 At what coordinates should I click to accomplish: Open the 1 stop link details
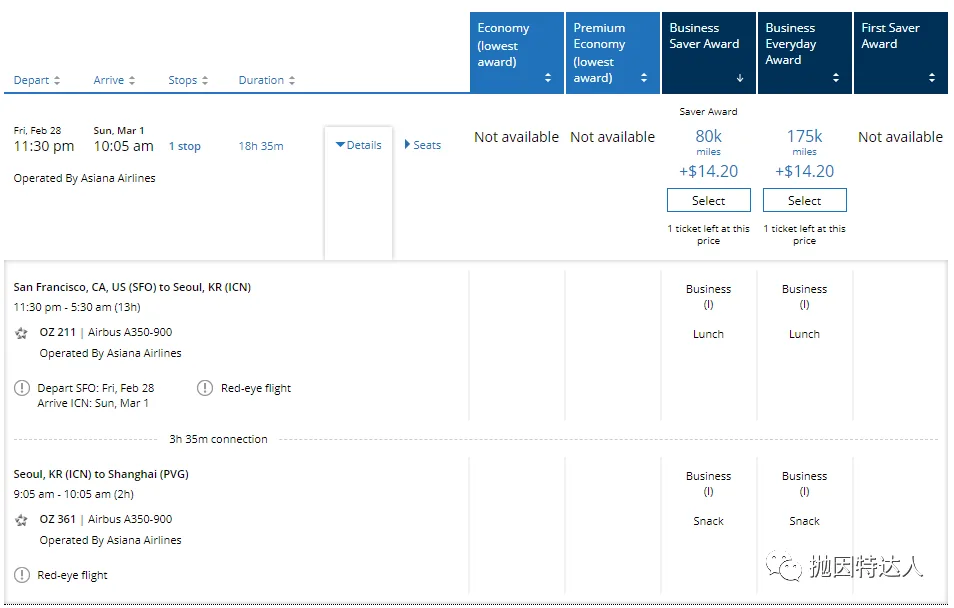(x=185, y=146)
